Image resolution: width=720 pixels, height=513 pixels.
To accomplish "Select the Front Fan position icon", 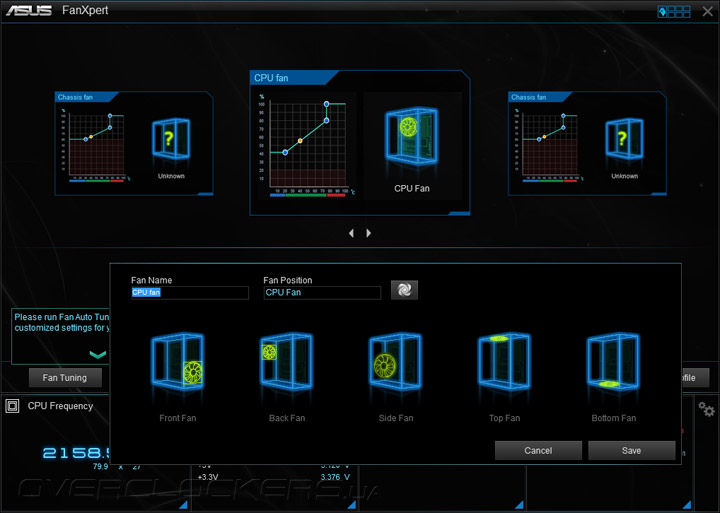I will coord(178,362).
